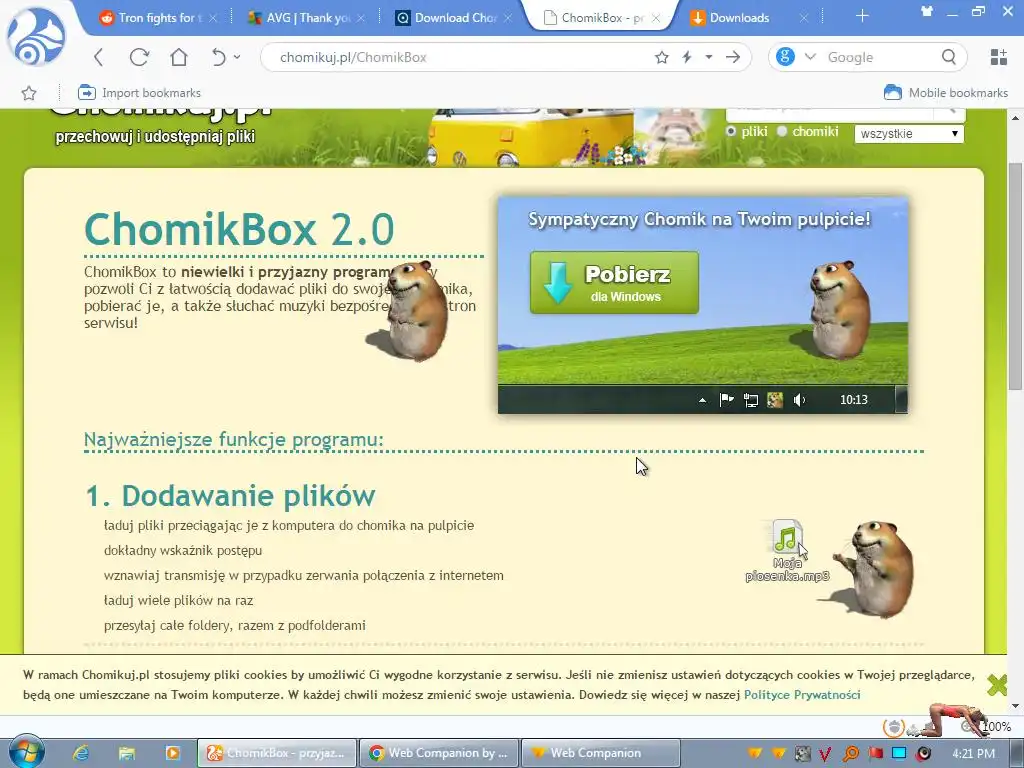Open Action Center red flag tray icon

tap(875, 754)
